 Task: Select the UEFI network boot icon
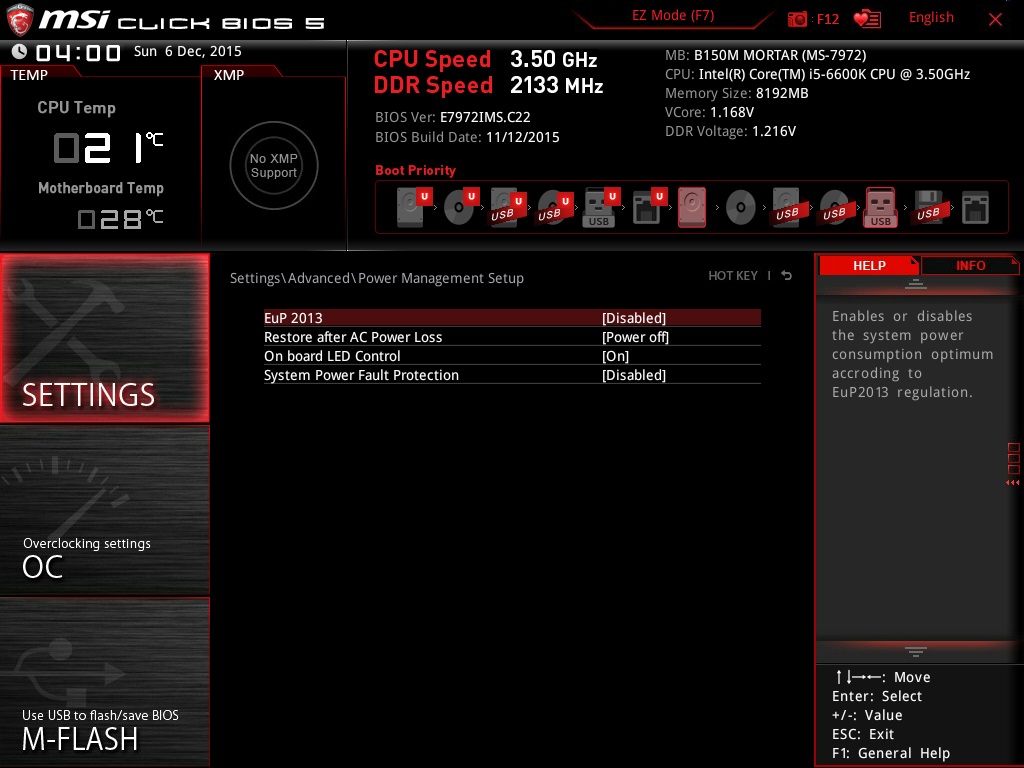[x=648, y=207]
